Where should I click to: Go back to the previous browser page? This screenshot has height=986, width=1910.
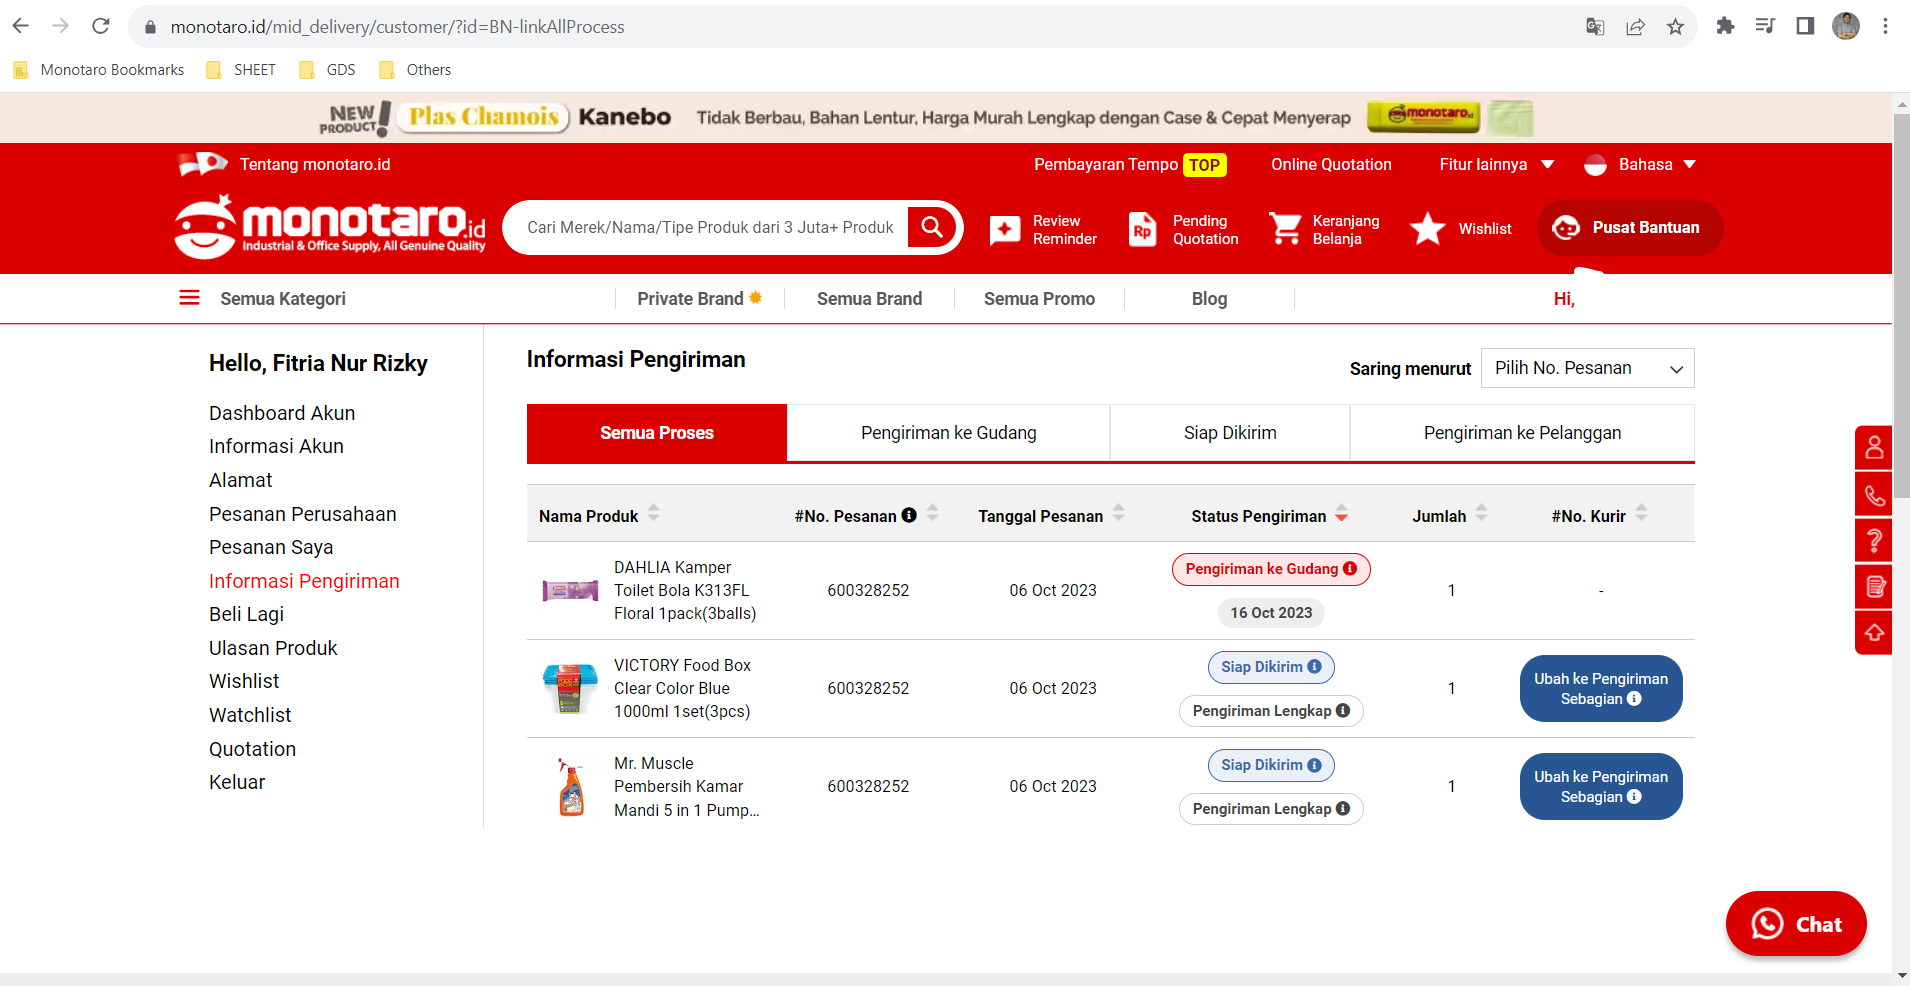21,26
